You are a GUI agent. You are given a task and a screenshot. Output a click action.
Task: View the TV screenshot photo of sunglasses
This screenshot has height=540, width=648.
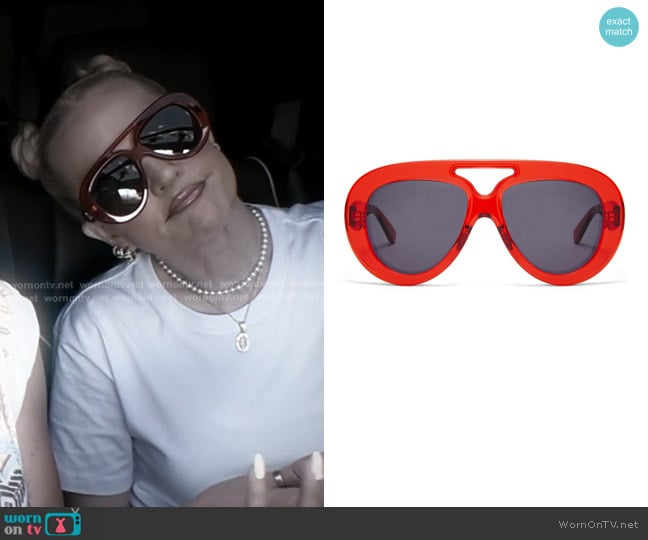[162, 253]
